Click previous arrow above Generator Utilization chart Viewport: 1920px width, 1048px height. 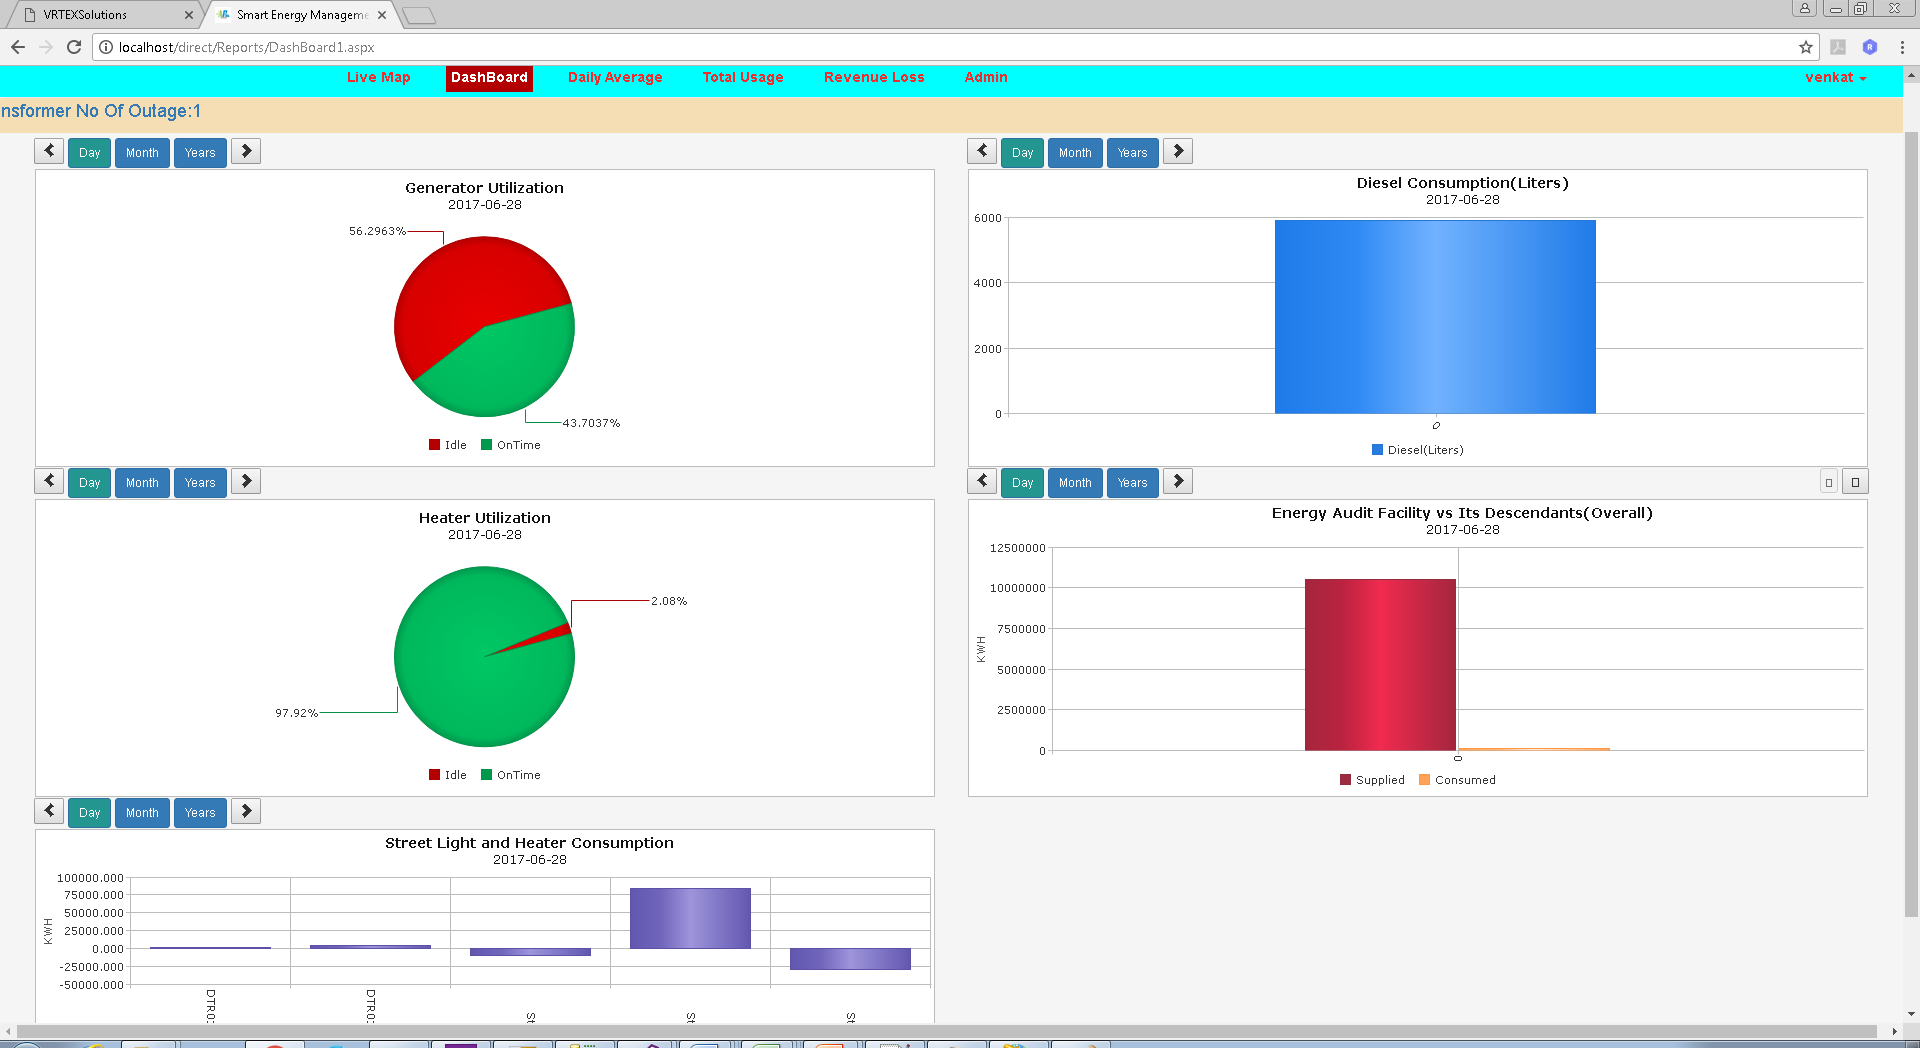[x=49, y=151]
